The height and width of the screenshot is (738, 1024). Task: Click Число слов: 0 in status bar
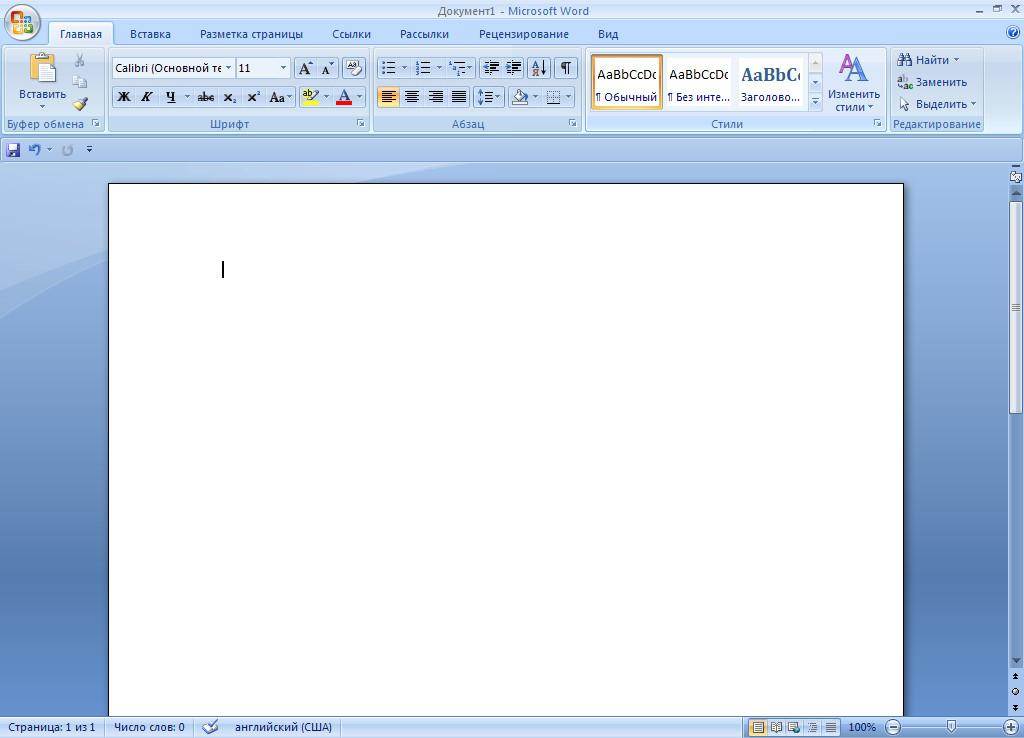(150, 727)
